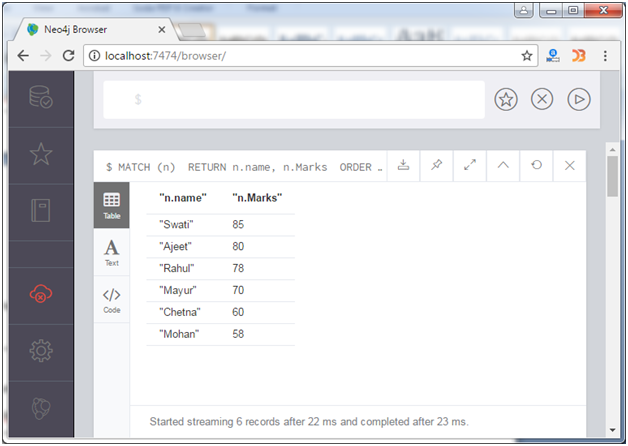Bookmark this page in Chrome address bar
The width and height of the screenshot is (628, 446).
click(x=527, y=56)
